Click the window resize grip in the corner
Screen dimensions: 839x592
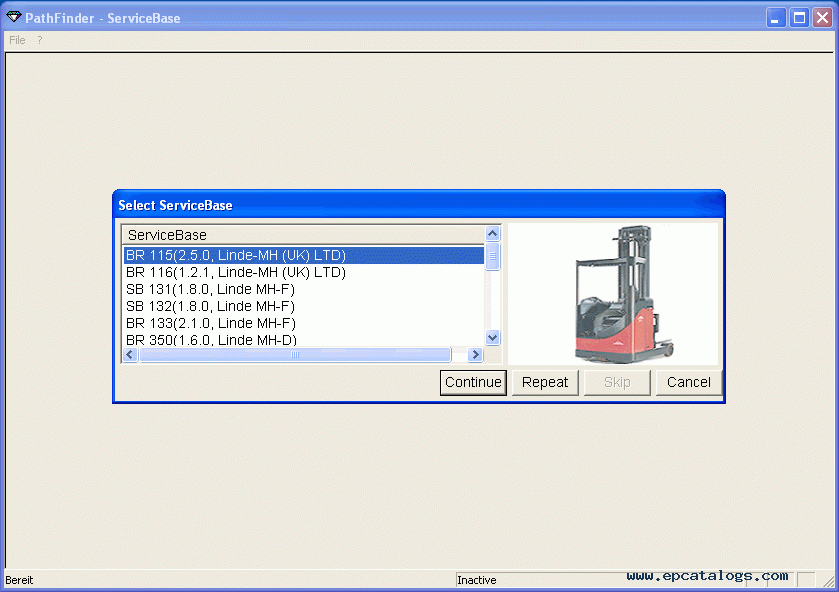pos(828,580)
